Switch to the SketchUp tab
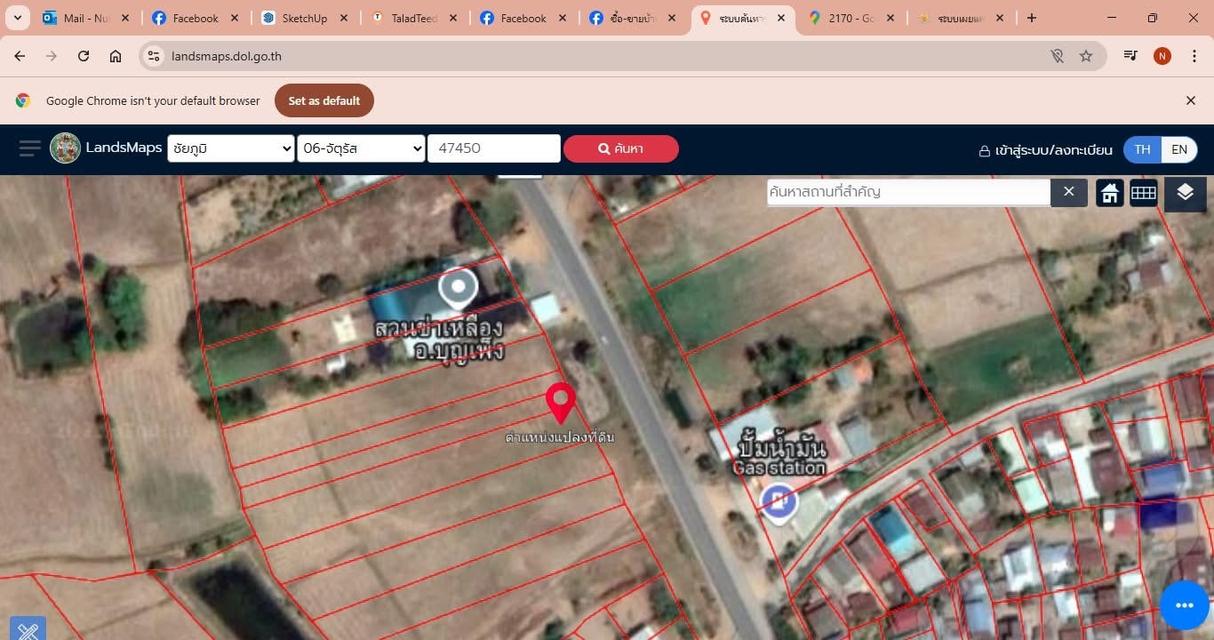1214x640 pixels. pyautogui.click(x=304, y=18)
